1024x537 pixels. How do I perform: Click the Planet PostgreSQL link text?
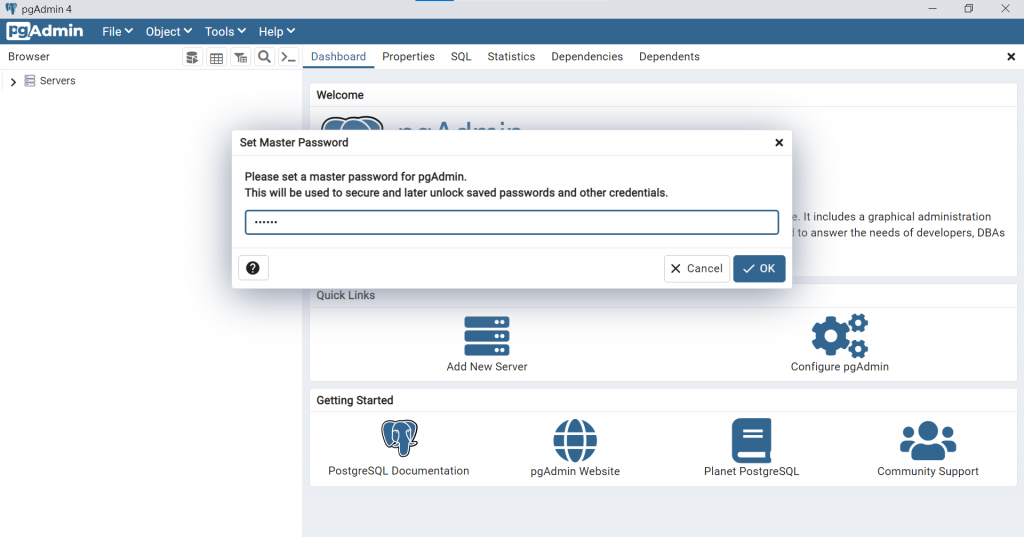pyautogui.click(x=751, y=471)
